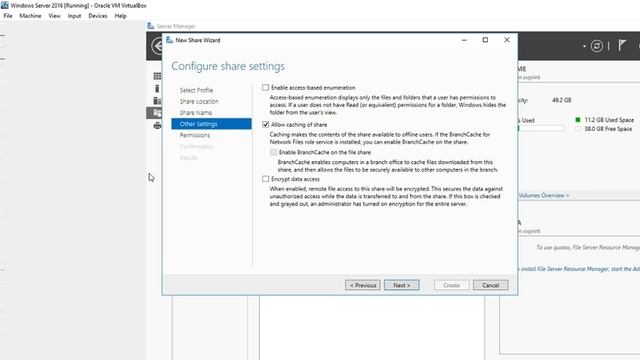Open the Select Profile wizard step
Screen dimensions: 640x360
(x=196, y=90)
